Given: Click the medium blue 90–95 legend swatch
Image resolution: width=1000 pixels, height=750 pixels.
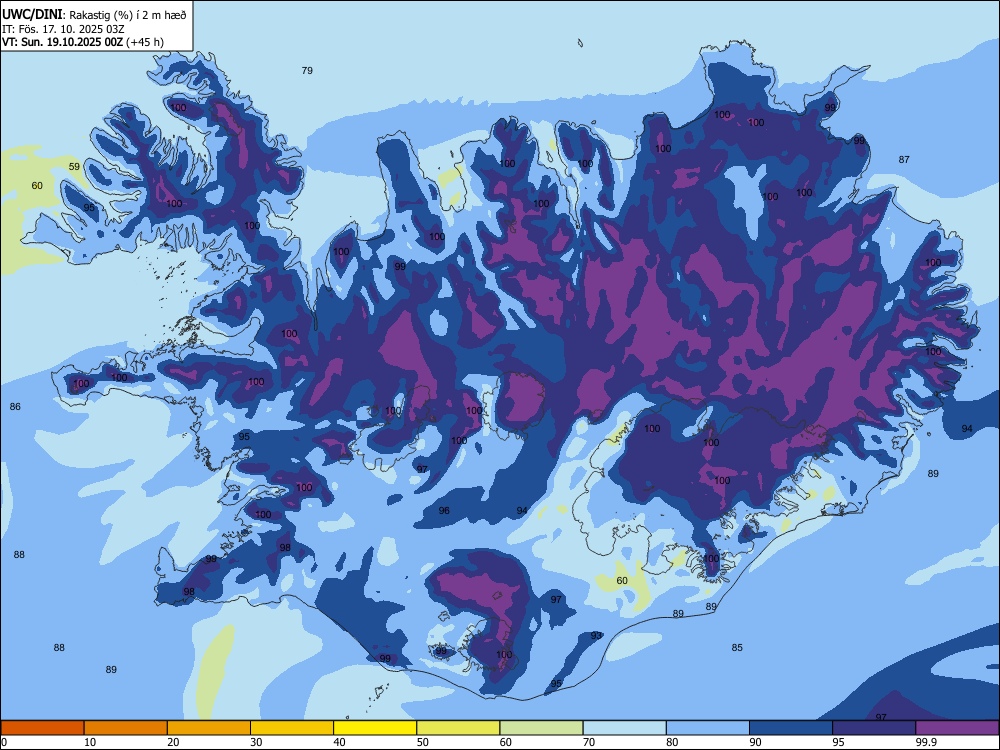Looking at the screenshot, I should [x=791, y=728].
